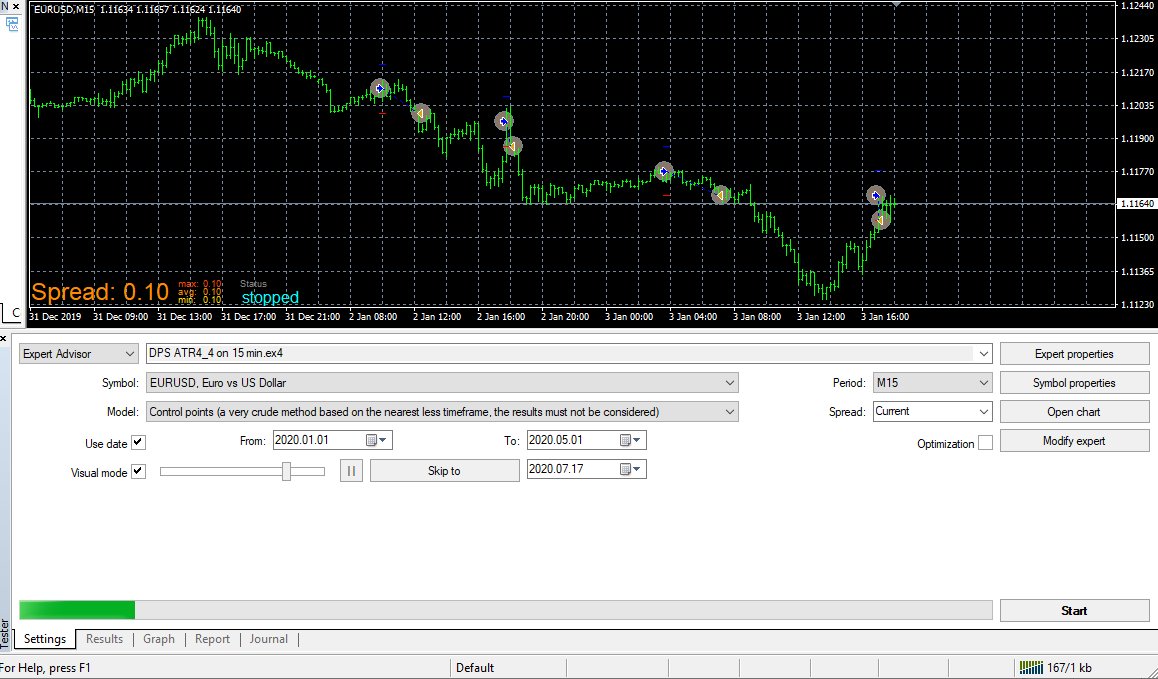Toggle the Visual mode checkbox
The image size is (1158, 679).
[138, 471]
